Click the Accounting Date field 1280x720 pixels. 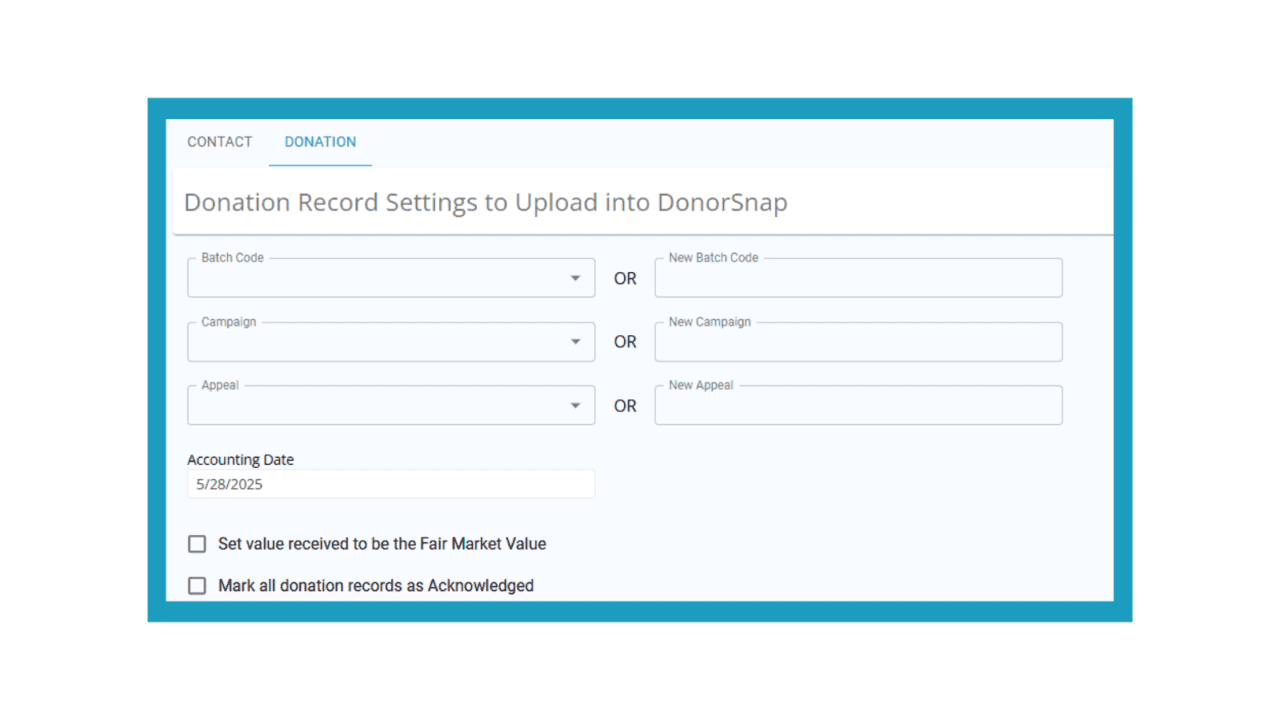[390, 483]
